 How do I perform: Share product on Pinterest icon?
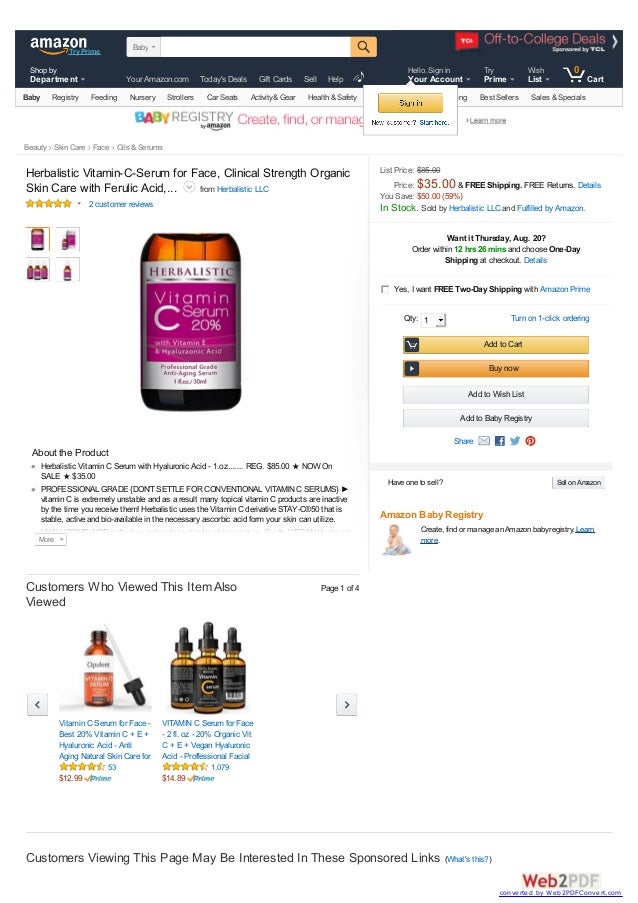[x=530, y=441]
